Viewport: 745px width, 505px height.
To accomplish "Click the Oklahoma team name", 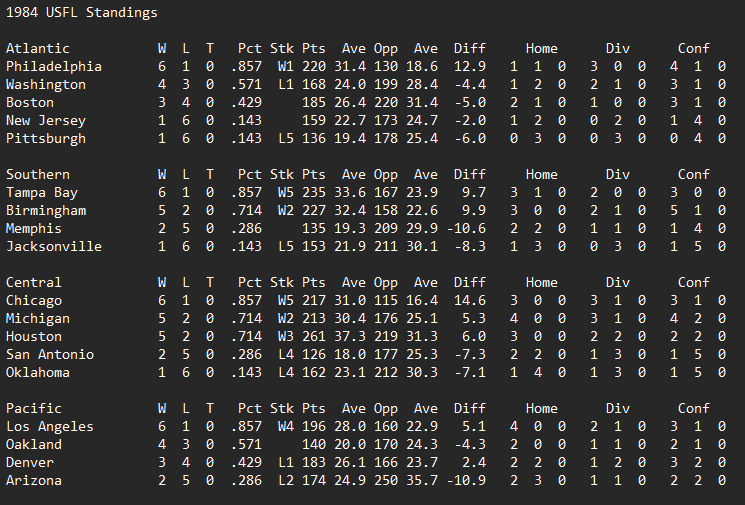I will tap(37, 373).
